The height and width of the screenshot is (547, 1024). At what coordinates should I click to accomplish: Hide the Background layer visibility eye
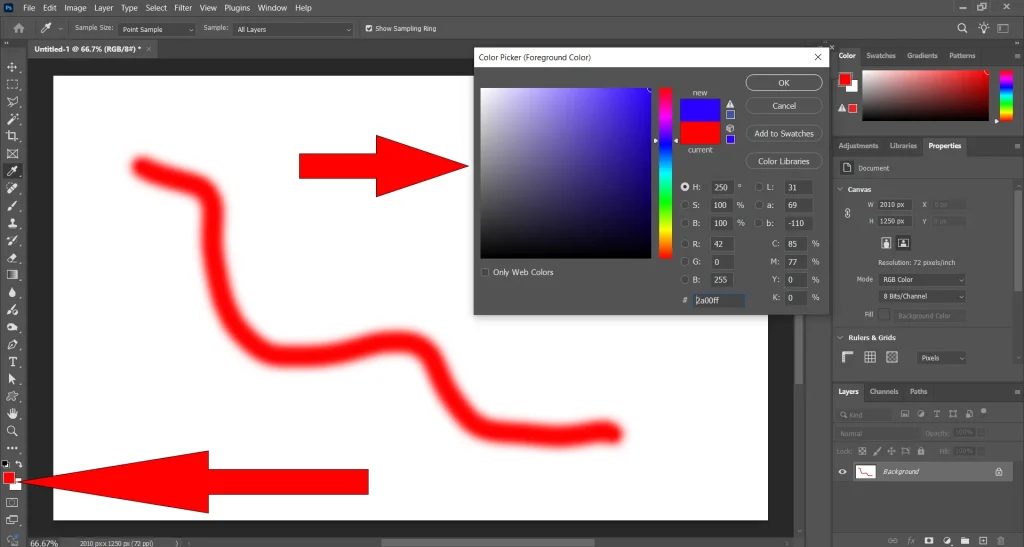842,471
